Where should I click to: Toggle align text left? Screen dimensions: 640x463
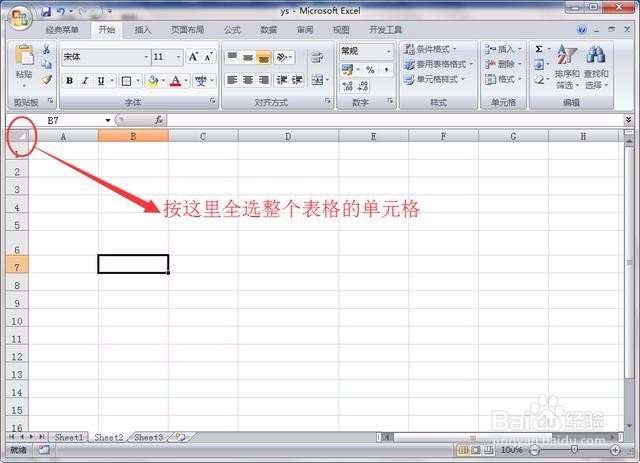click(x=232, y=80)
